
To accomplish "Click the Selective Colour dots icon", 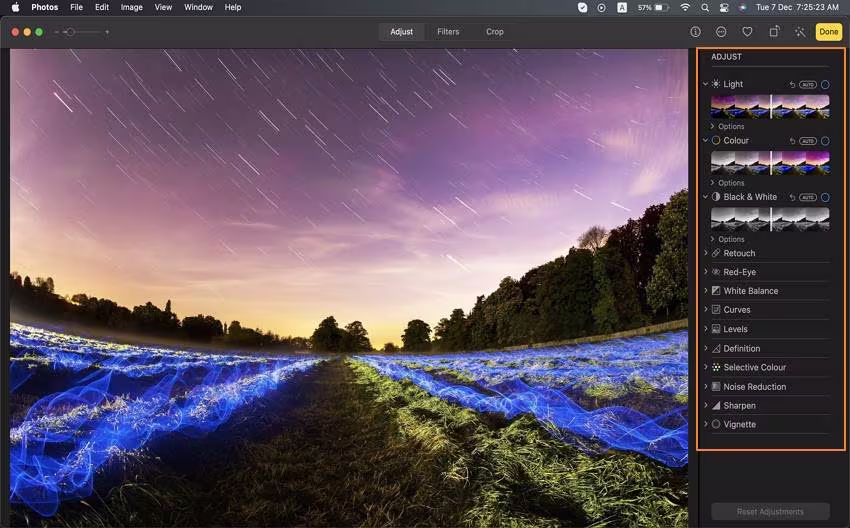I will pyautogui.click(x=716, y=368).
